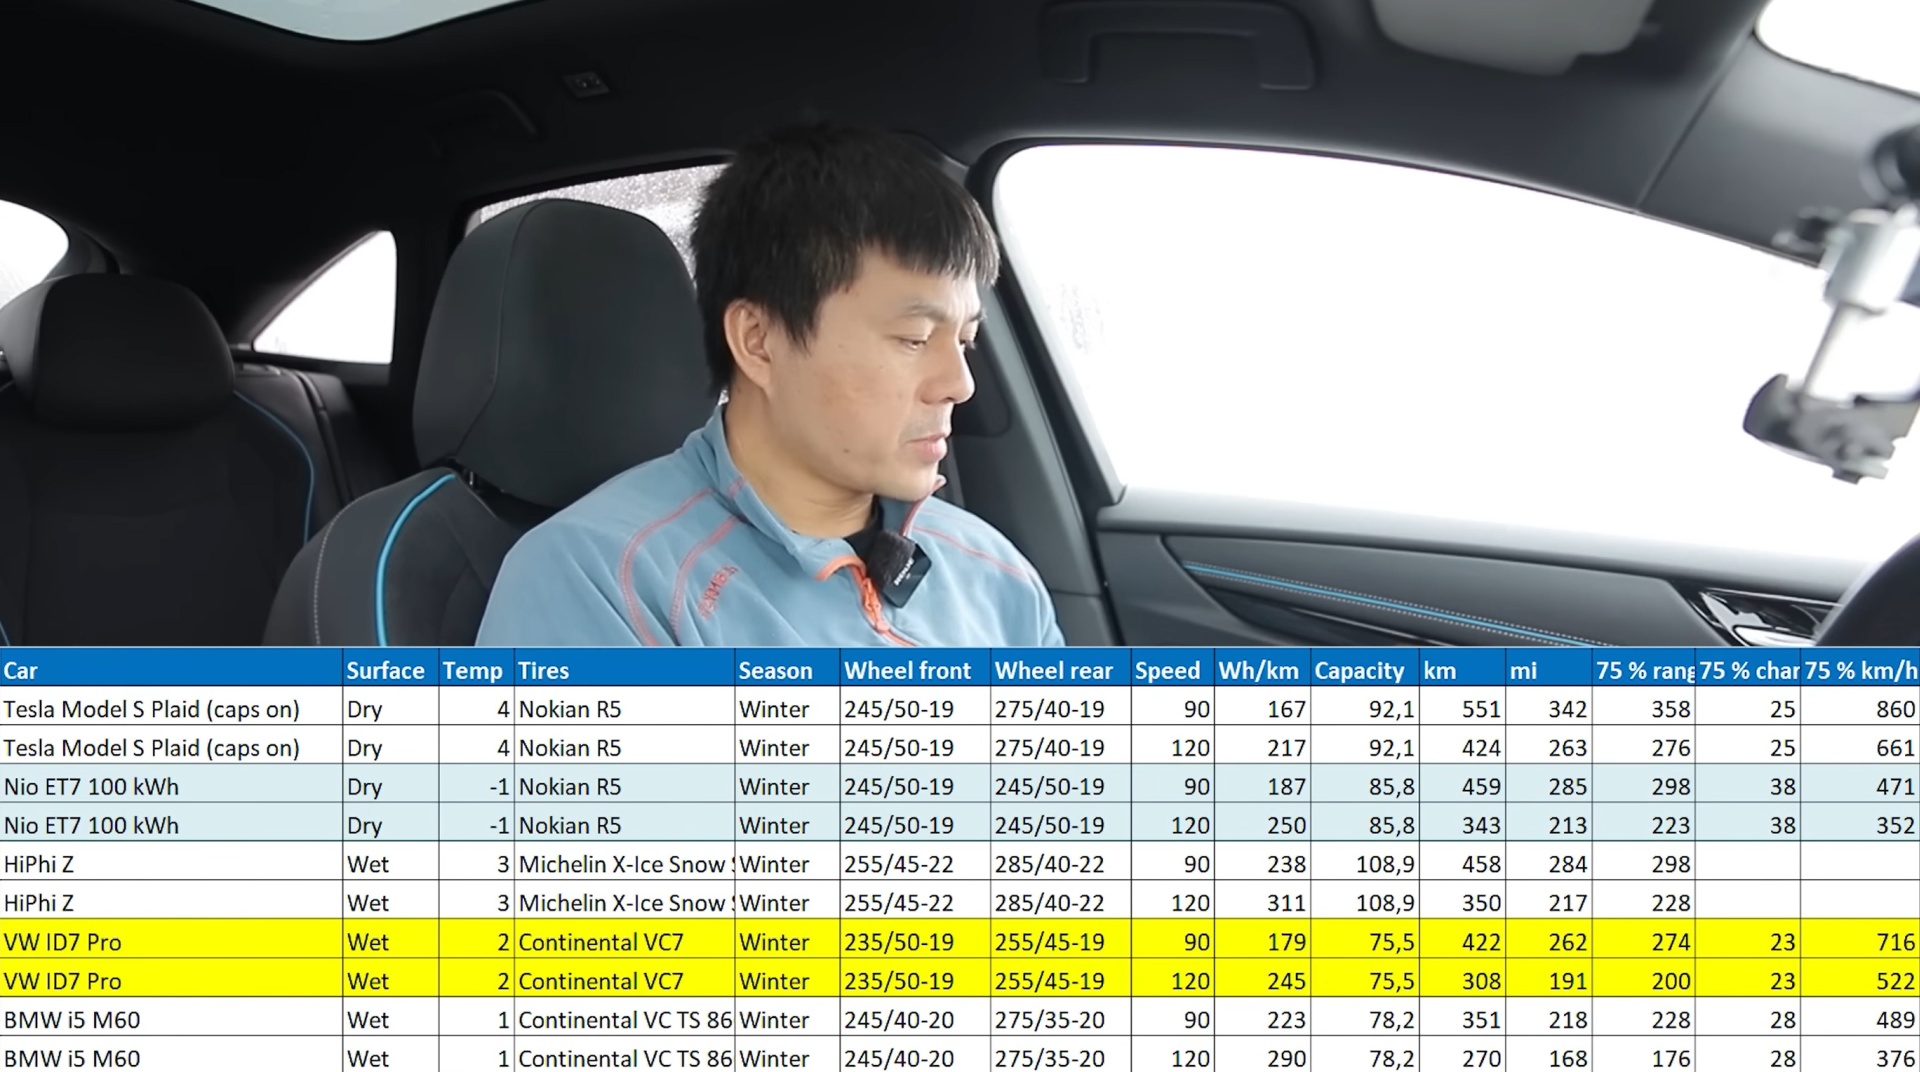Select Nio ET7 100 kWh cell with 250 Wh/km

[171, 826]
